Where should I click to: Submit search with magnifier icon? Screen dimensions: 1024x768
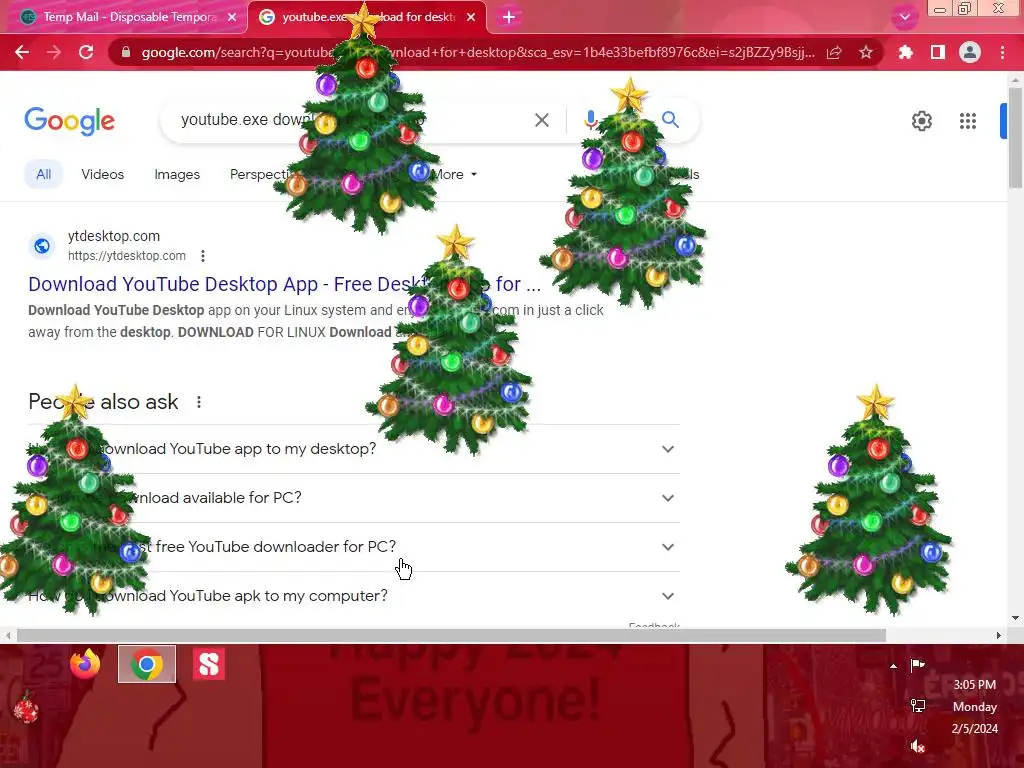670,120
